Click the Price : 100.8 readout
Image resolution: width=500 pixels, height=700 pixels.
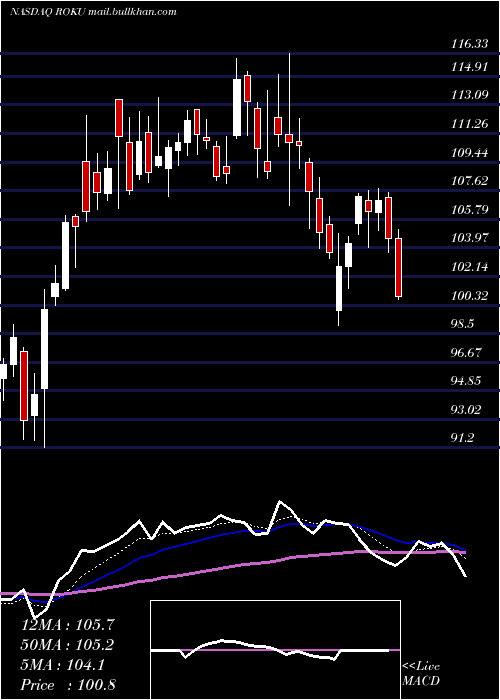coord(68,685)
